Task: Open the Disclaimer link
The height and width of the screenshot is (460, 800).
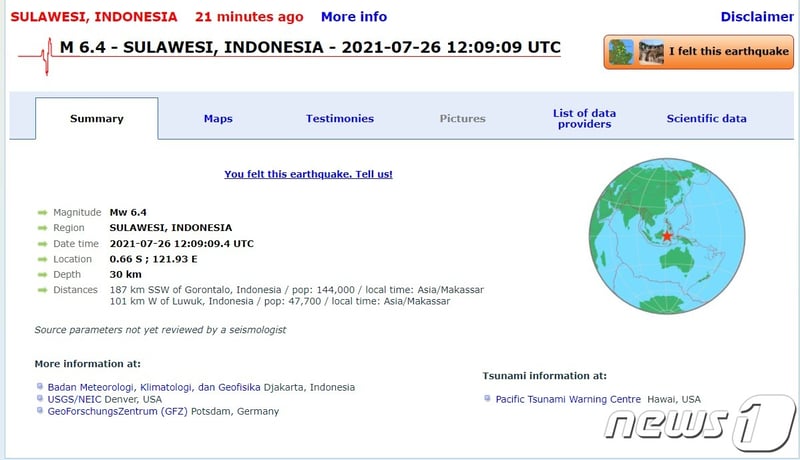Action: click(756, 17)
